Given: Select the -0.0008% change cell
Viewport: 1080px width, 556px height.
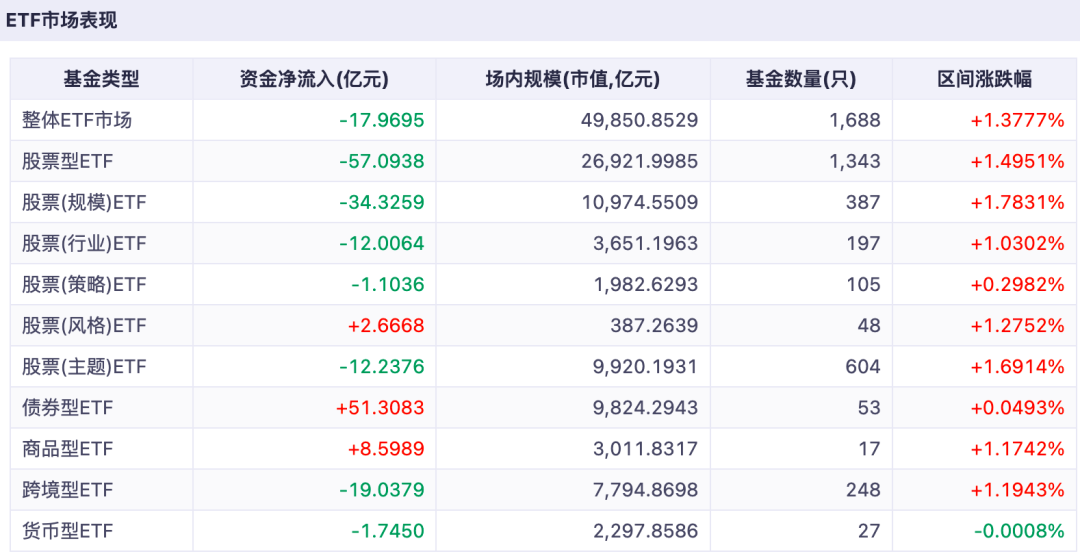Looking at the screenshot, I should tap(1019, 531).
